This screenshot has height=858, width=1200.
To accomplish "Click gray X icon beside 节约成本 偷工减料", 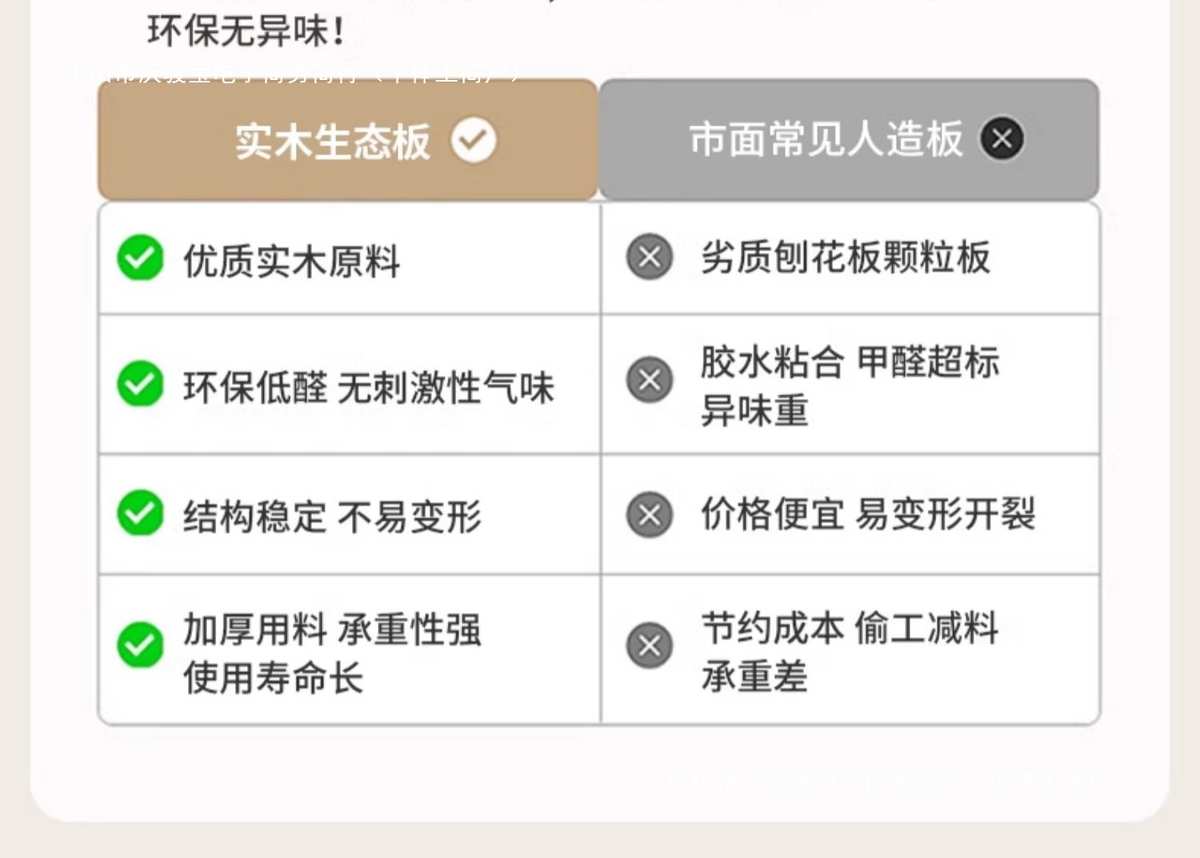I will pyautogui.click(x=649, y=645).
